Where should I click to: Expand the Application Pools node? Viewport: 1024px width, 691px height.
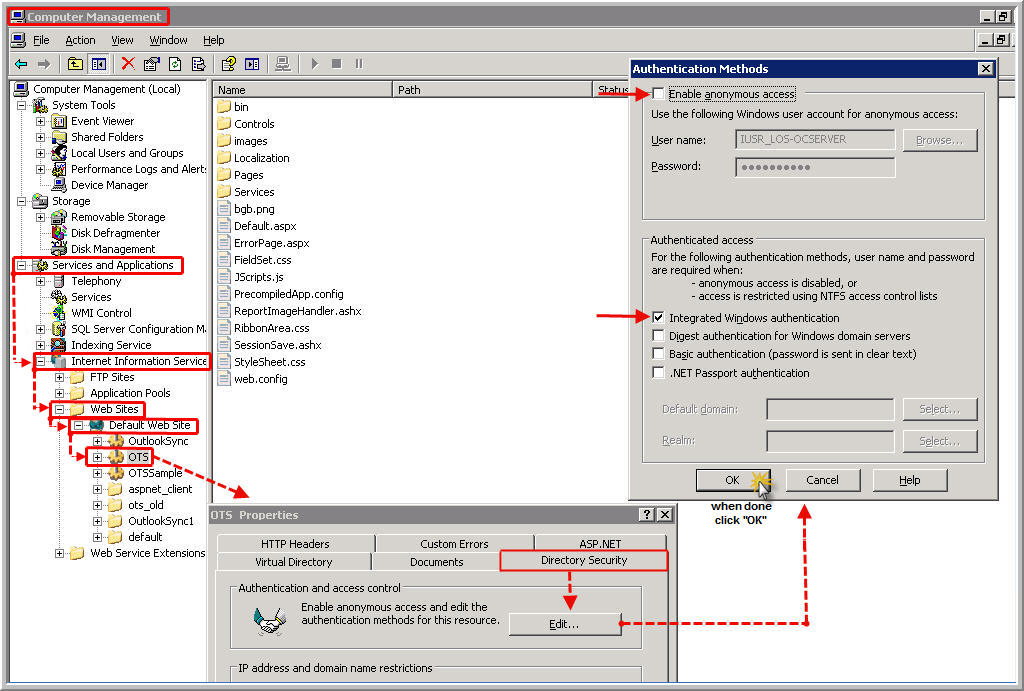[59, 393]
